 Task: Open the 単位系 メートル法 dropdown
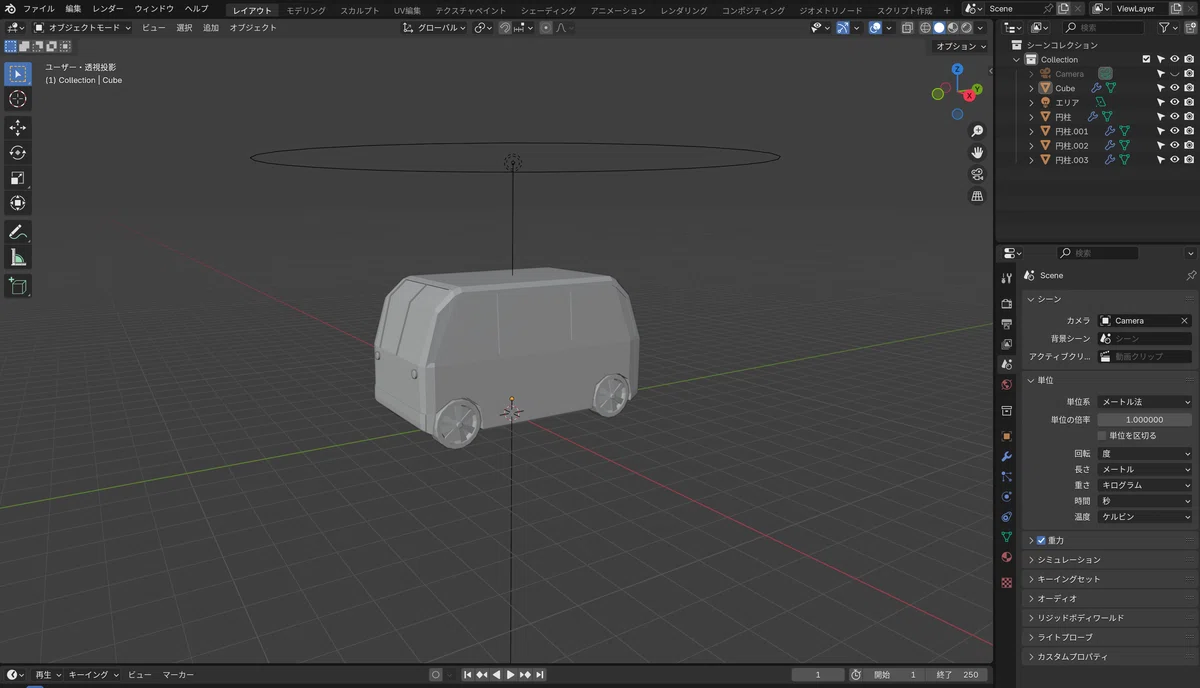tap(1145, 402)
